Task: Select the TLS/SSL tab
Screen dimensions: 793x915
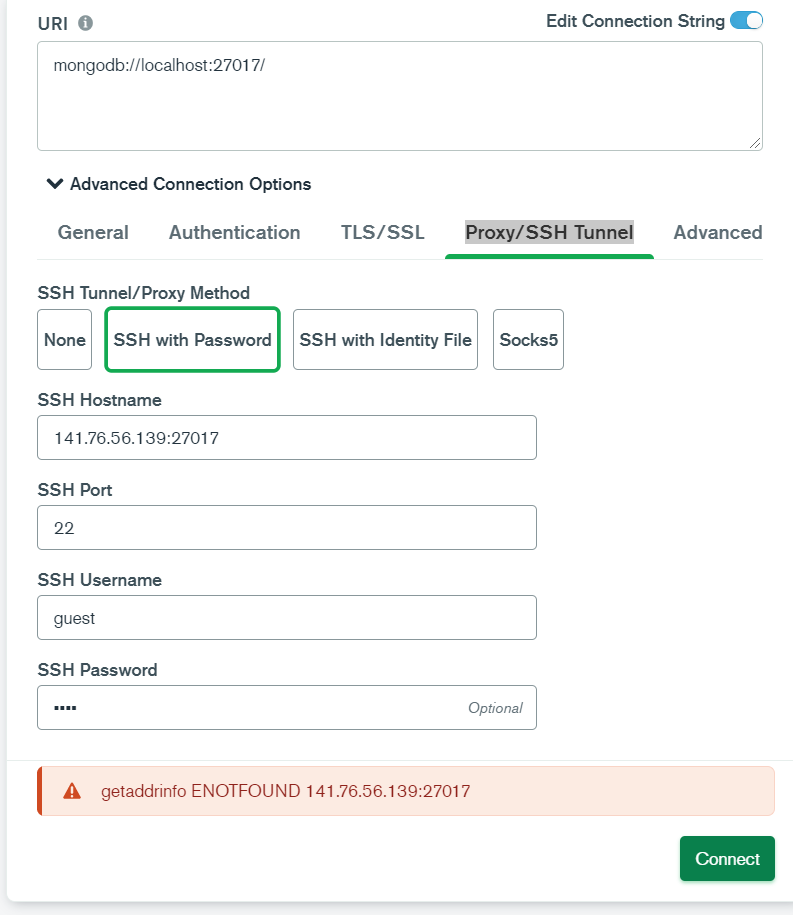Action: point(382,233)
